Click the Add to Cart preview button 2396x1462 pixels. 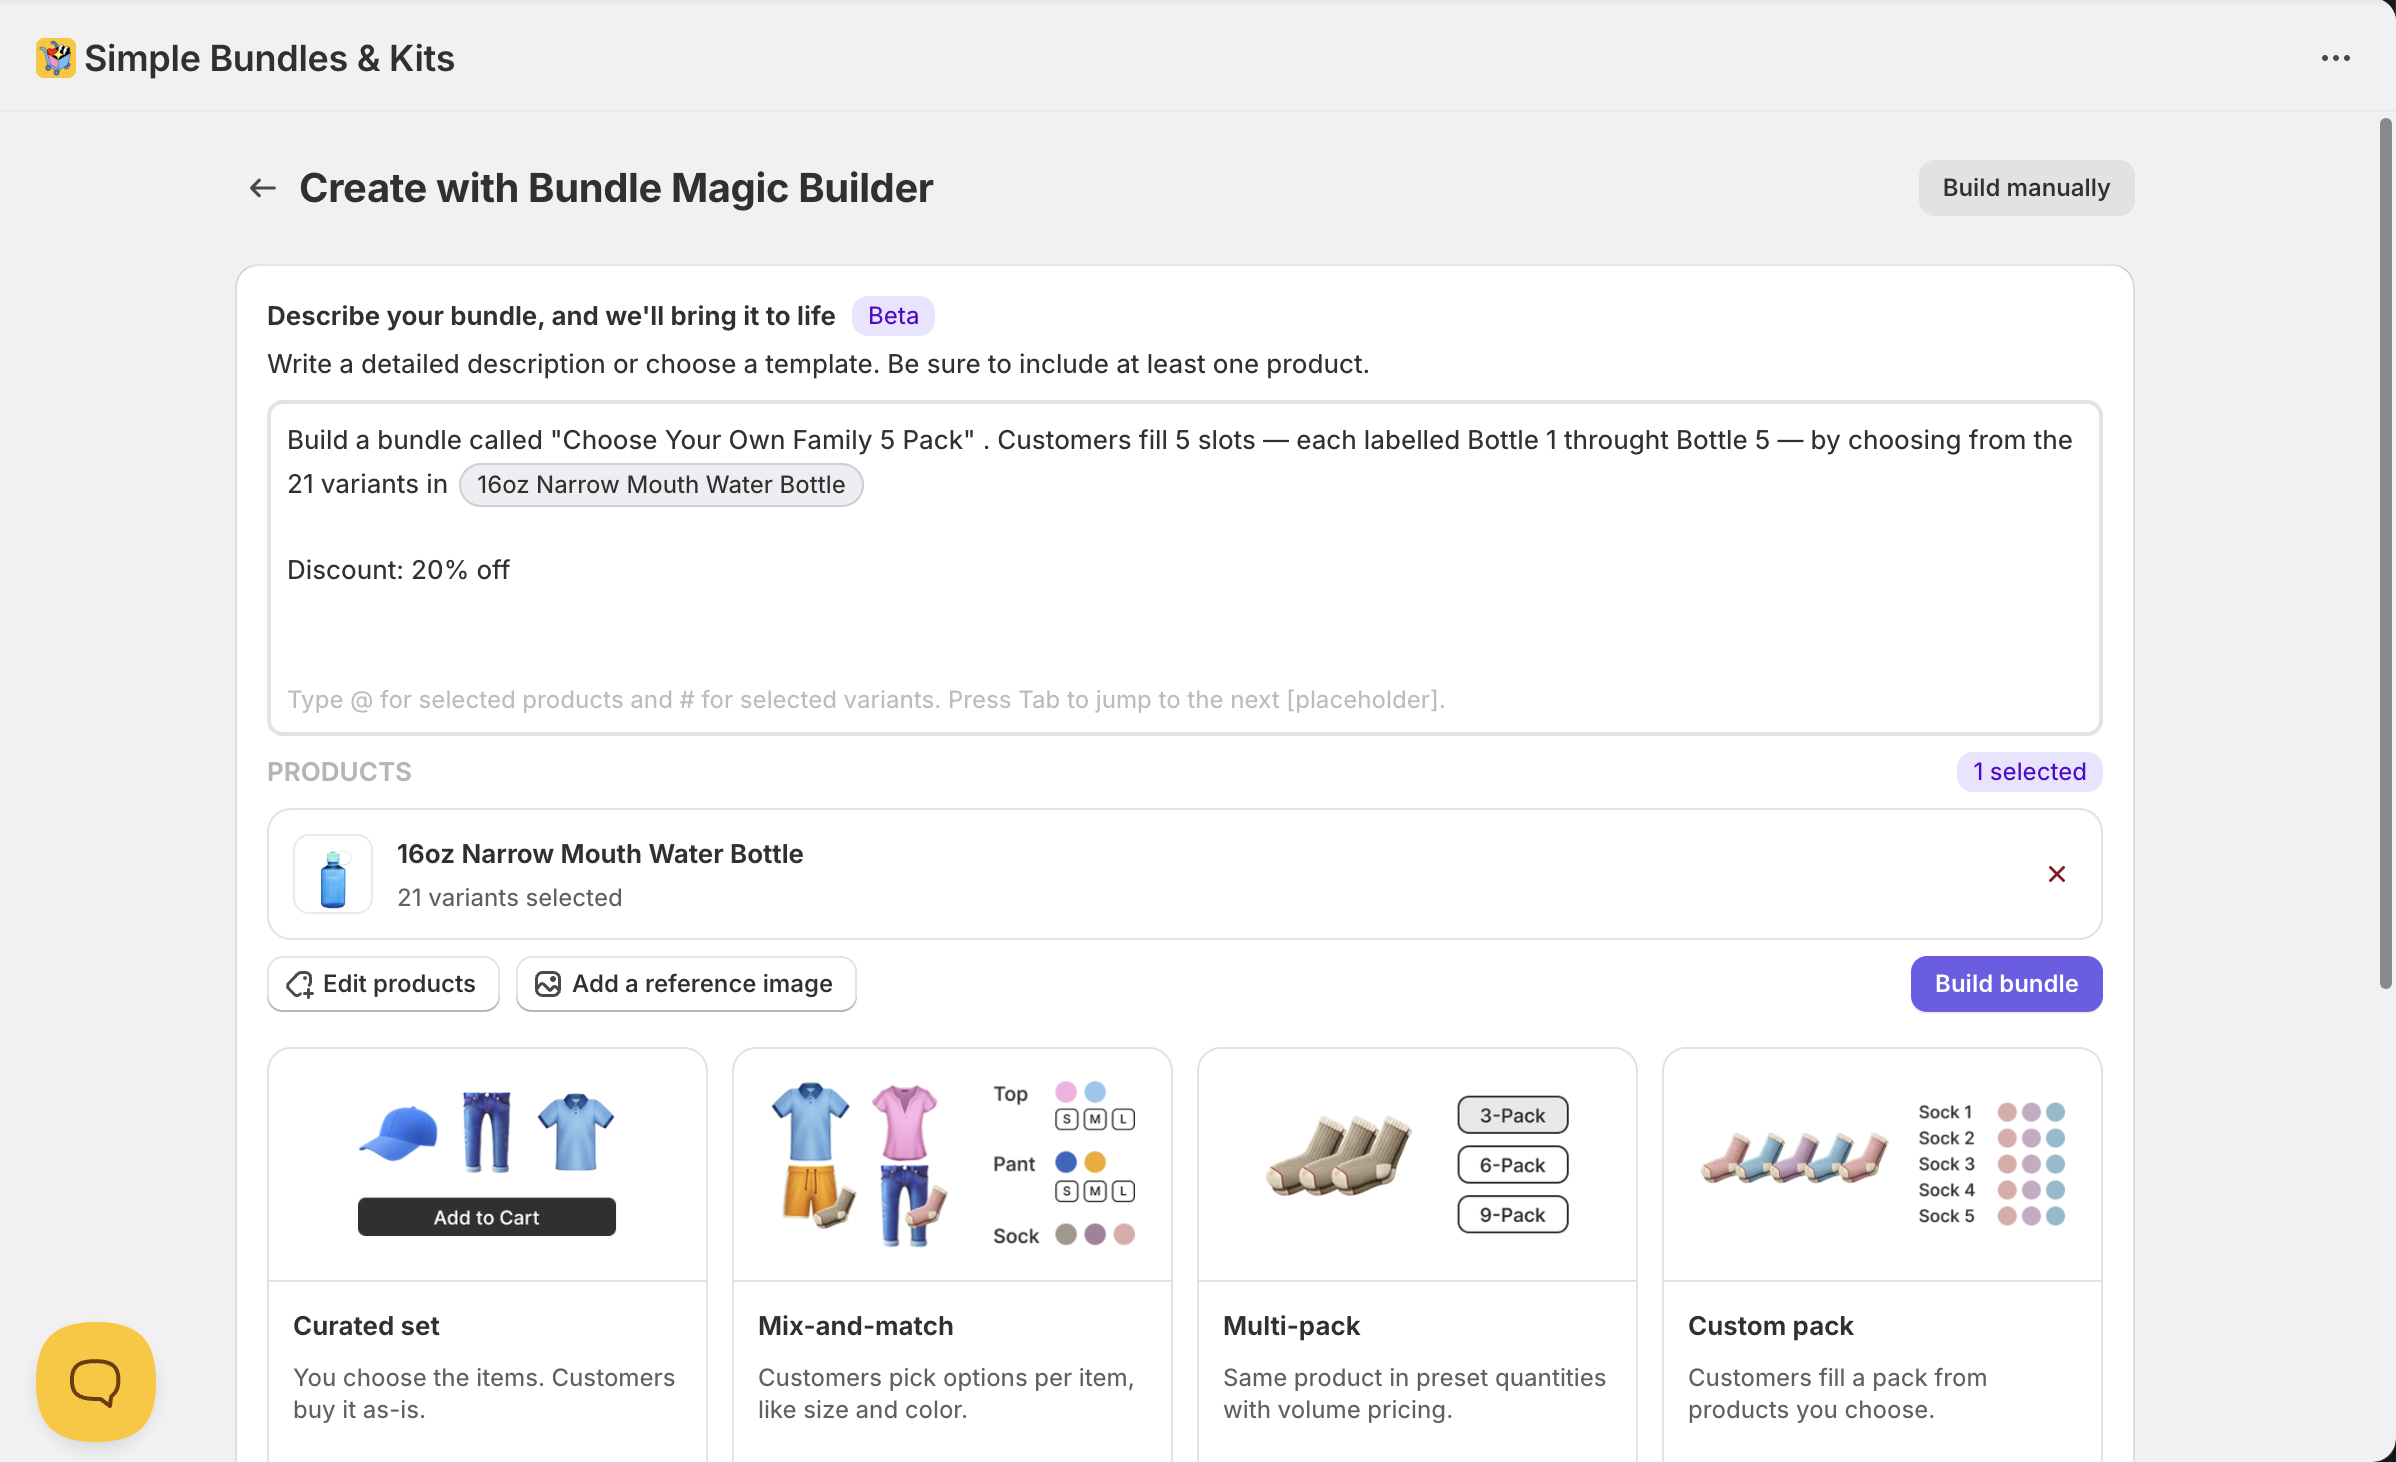pos(486,1217)
